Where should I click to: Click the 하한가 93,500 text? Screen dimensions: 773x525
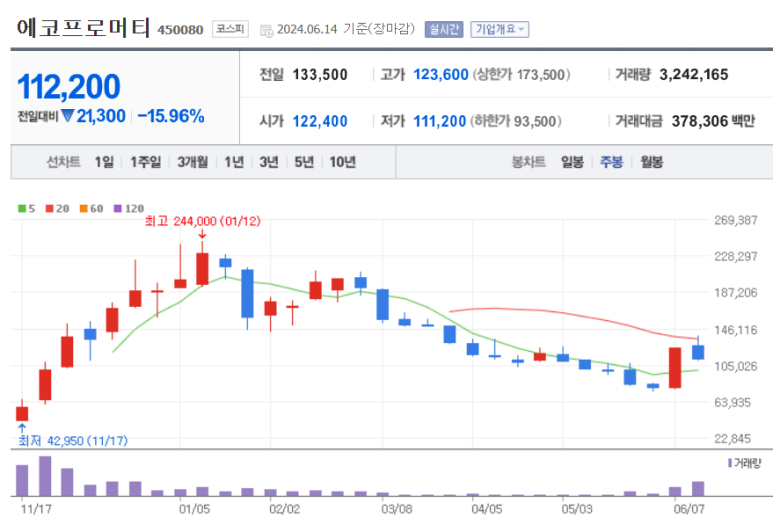516,121
